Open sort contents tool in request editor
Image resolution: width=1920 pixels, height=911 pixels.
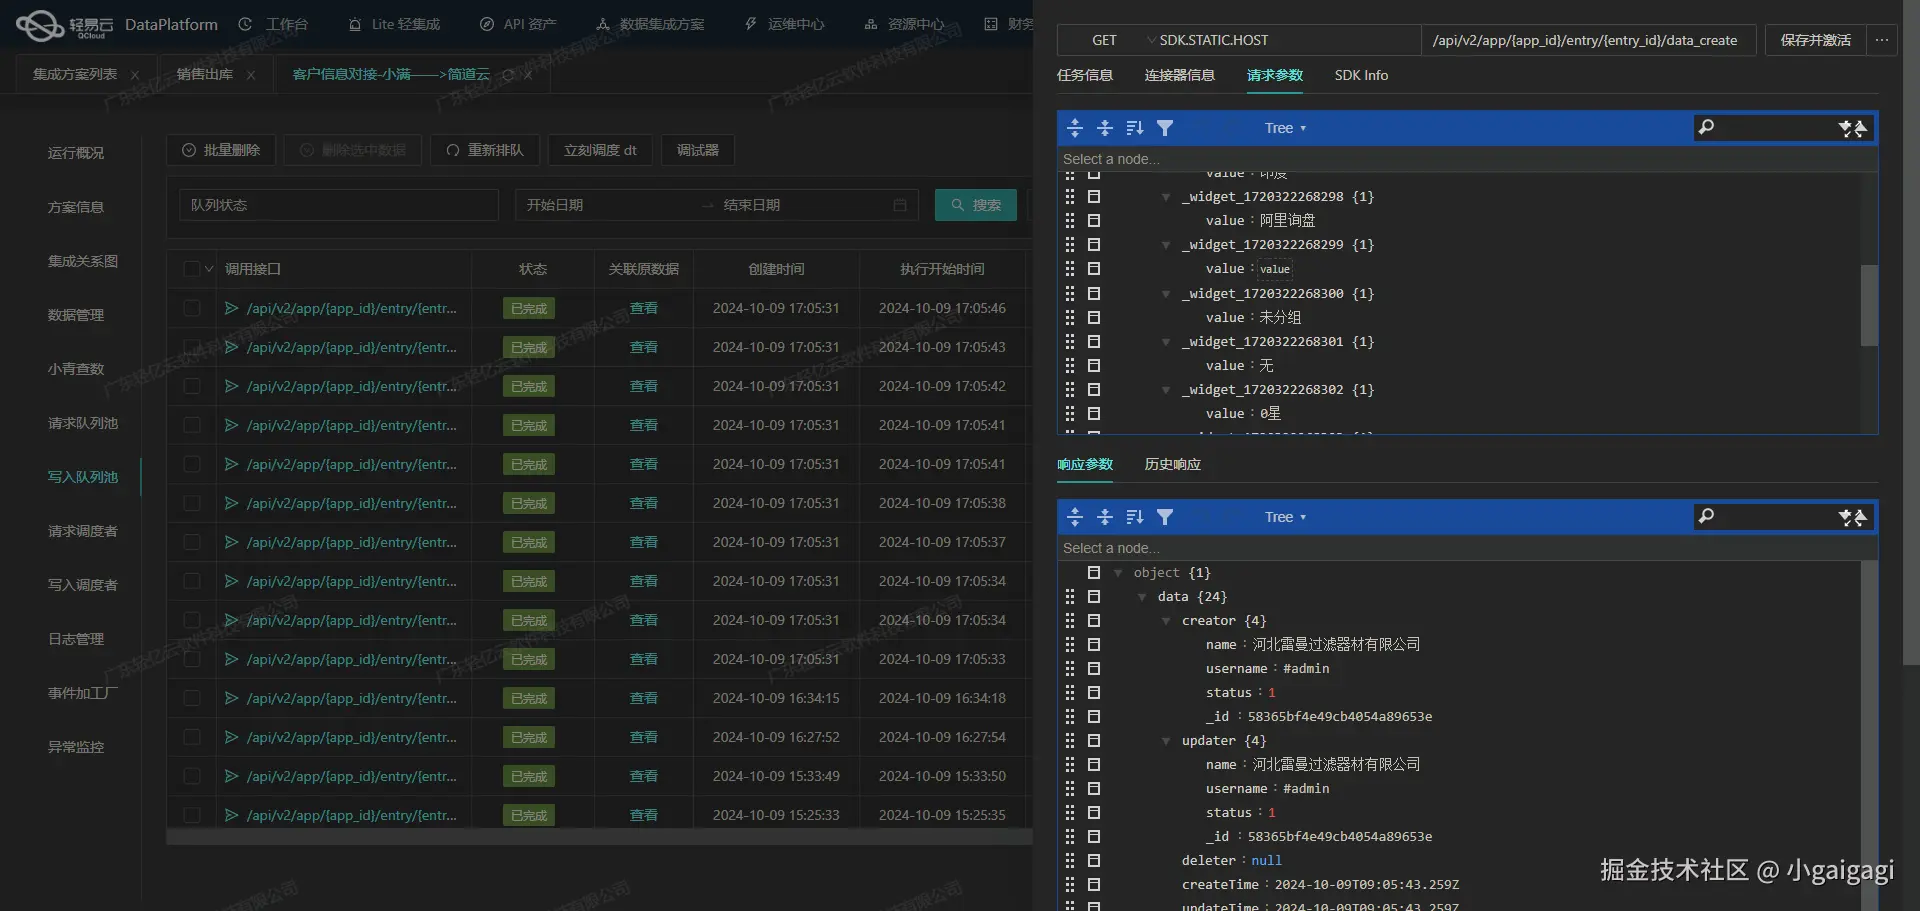click(x=1135, y=128)
